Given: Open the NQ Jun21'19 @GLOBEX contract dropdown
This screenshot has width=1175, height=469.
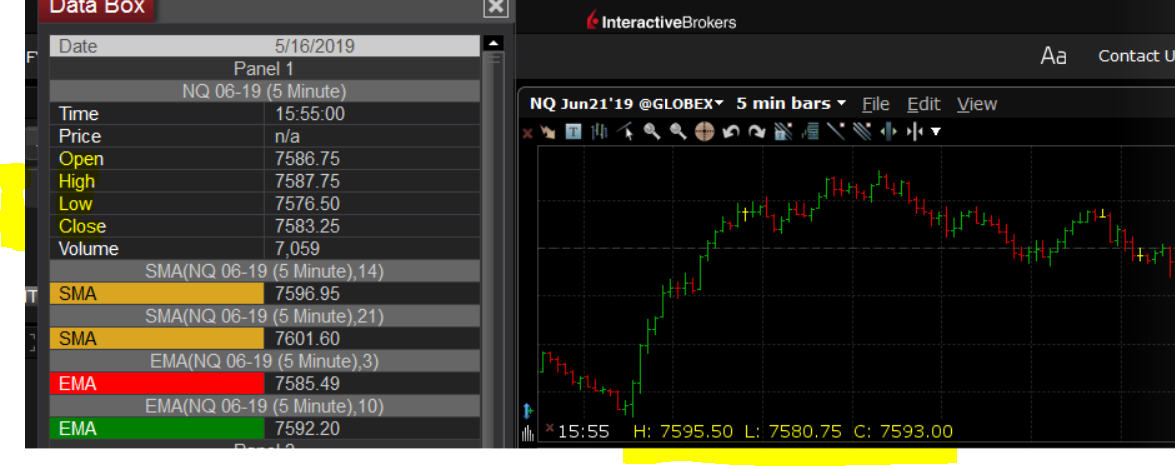Looking at the screenshot, I should (626, 103).
